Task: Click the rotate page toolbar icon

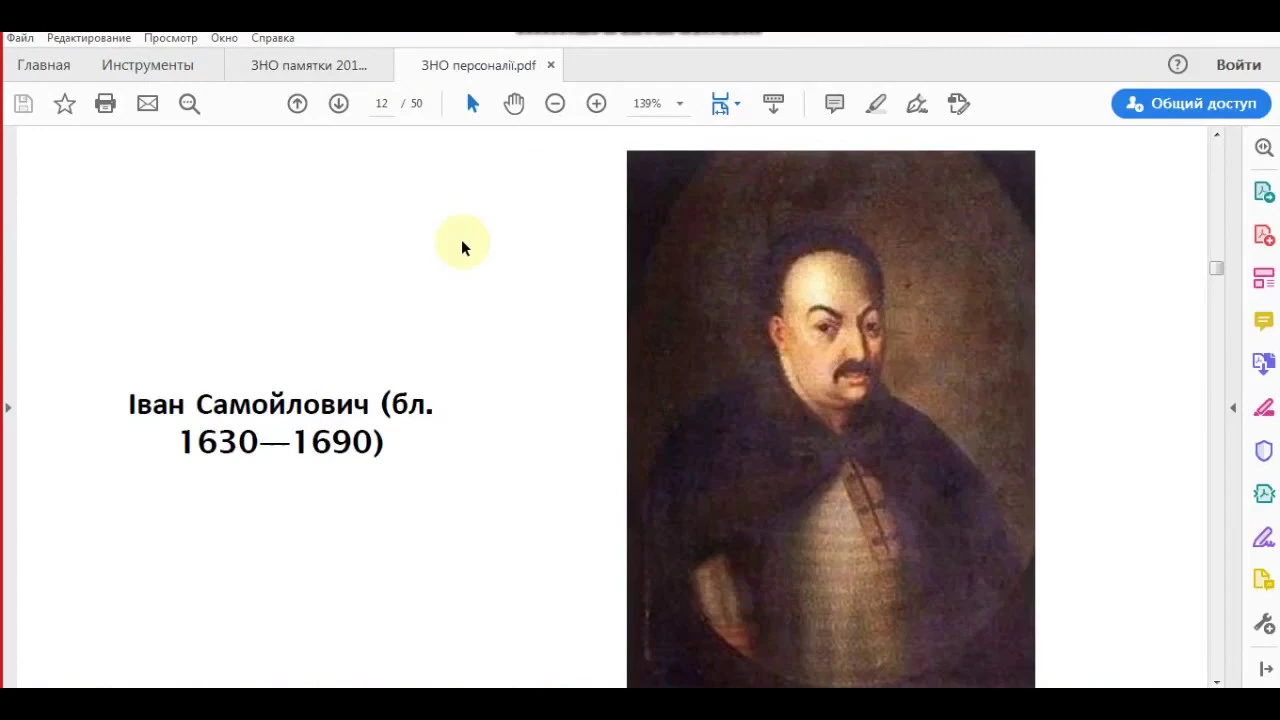Action: pos(958,103)
